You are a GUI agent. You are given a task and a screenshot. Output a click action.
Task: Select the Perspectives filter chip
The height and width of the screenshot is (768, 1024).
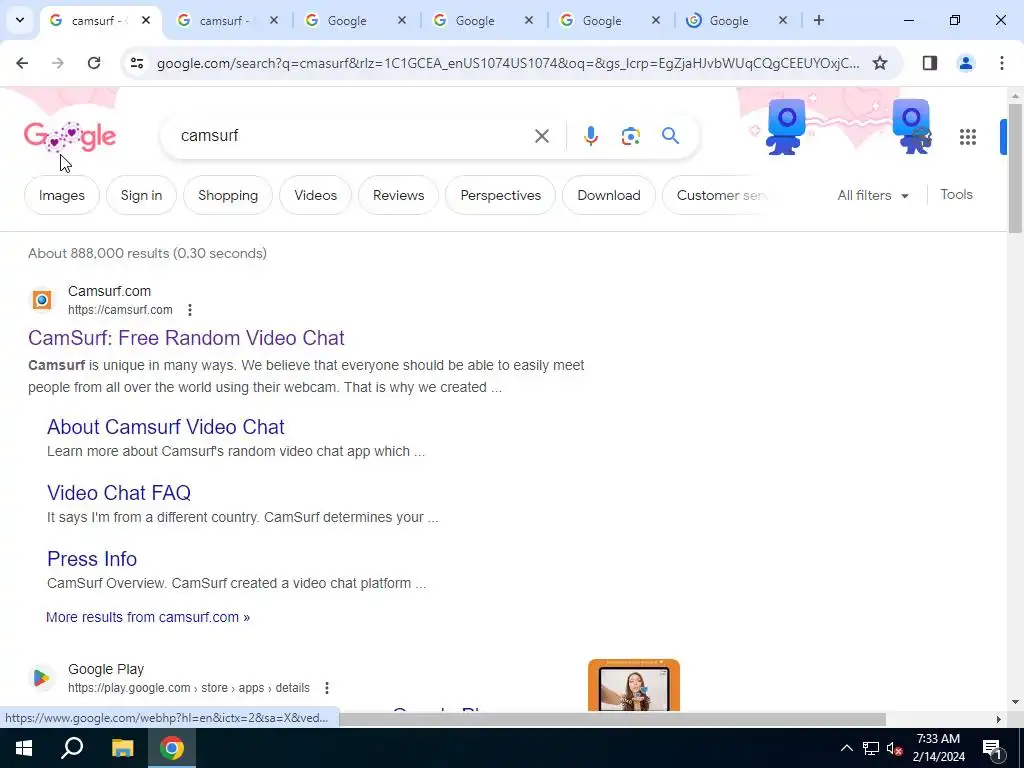500,195
